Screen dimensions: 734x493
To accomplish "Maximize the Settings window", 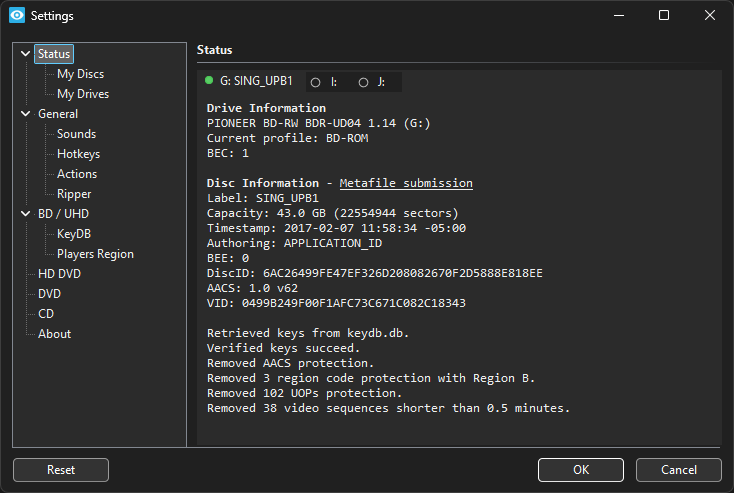I will pyautogui.click(x=664, y=15).
